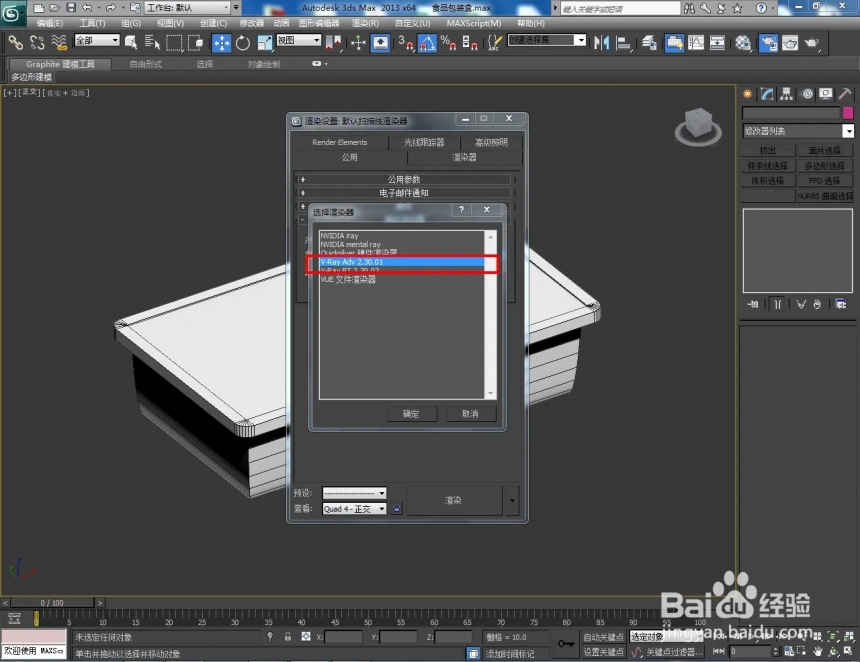860x662 pixels.
Task: Click the Bind to Space Warp tool
Action: (59, 42)
